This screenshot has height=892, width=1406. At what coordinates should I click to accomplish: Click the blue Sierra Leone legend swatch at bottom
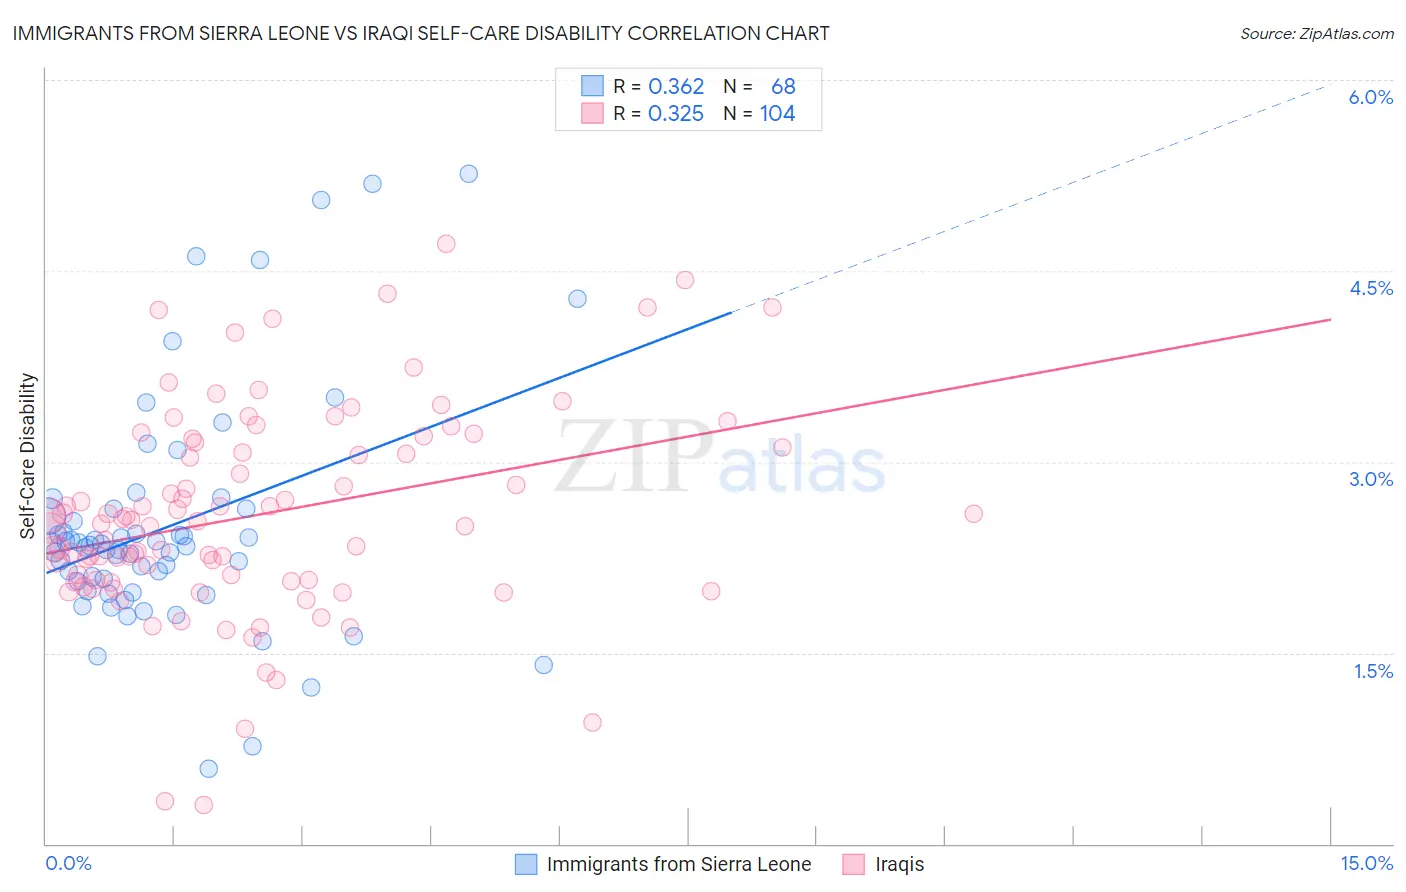point(526,864)
